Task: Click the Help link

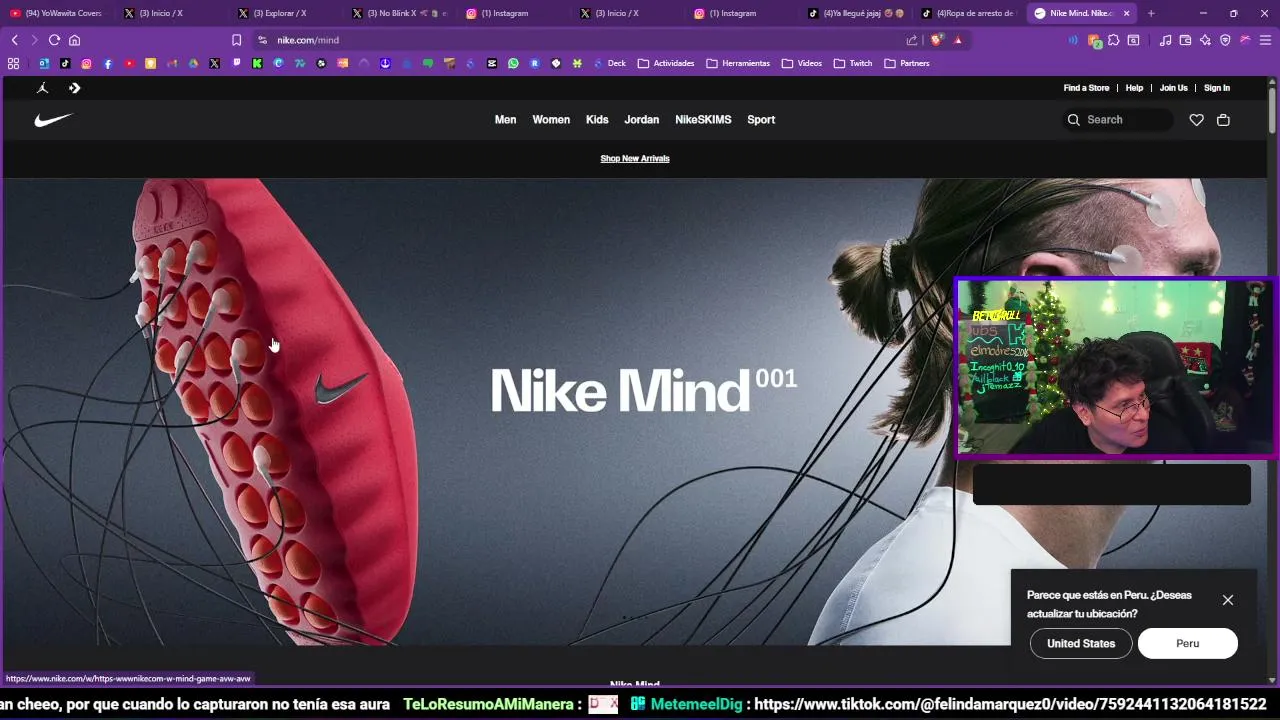Action: pyautogui.click(x=1134, y=88)
